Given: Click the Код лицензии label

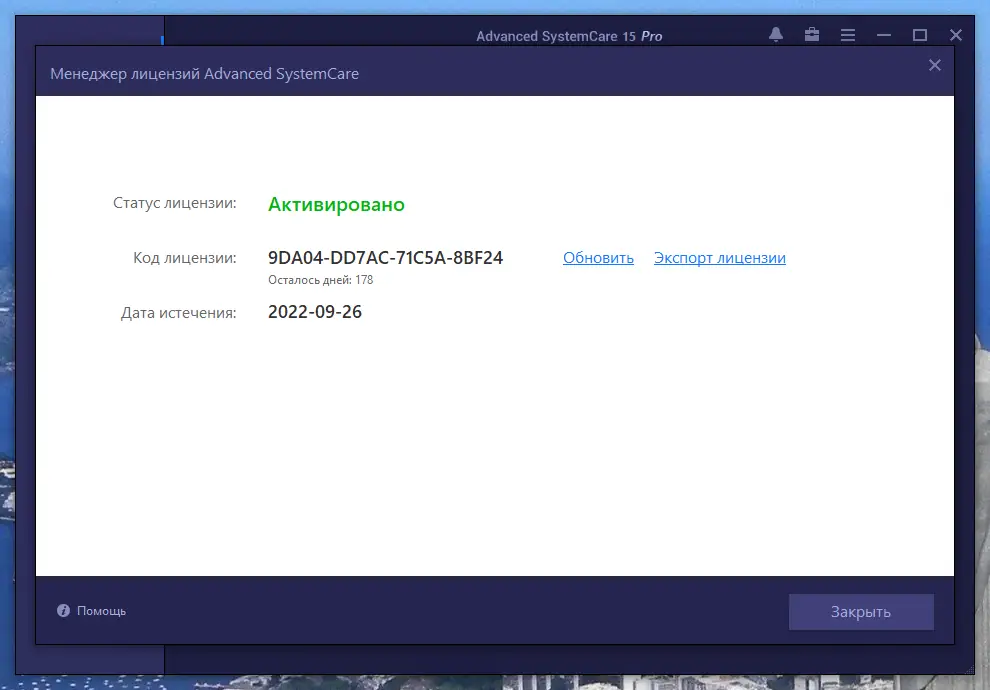Looking at the screenshot, I should coord(185,258).
